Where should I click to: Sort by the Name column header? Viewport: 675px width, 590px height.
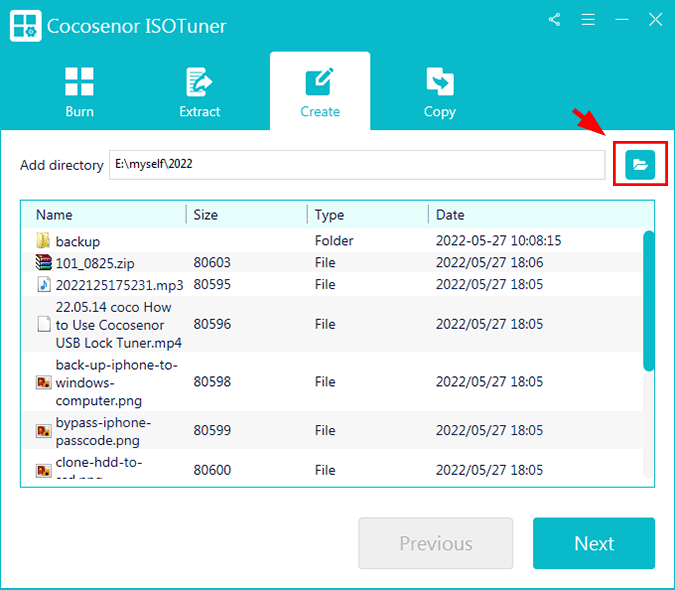[54, 215]
